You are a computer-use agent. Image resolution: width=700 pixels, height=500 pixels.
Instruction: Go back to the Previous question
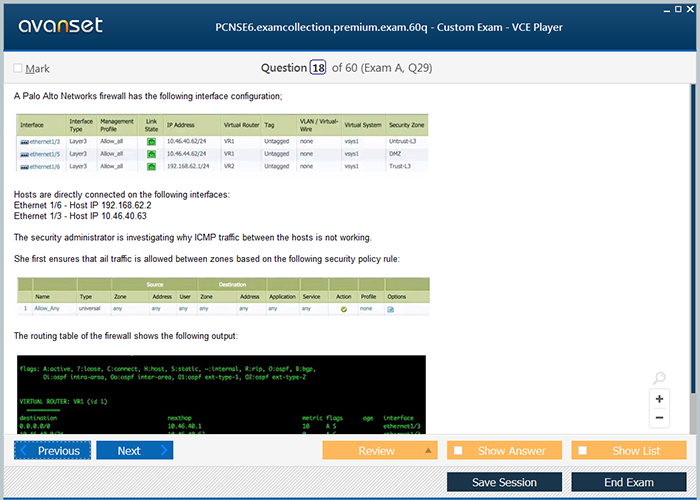point(52,451)
